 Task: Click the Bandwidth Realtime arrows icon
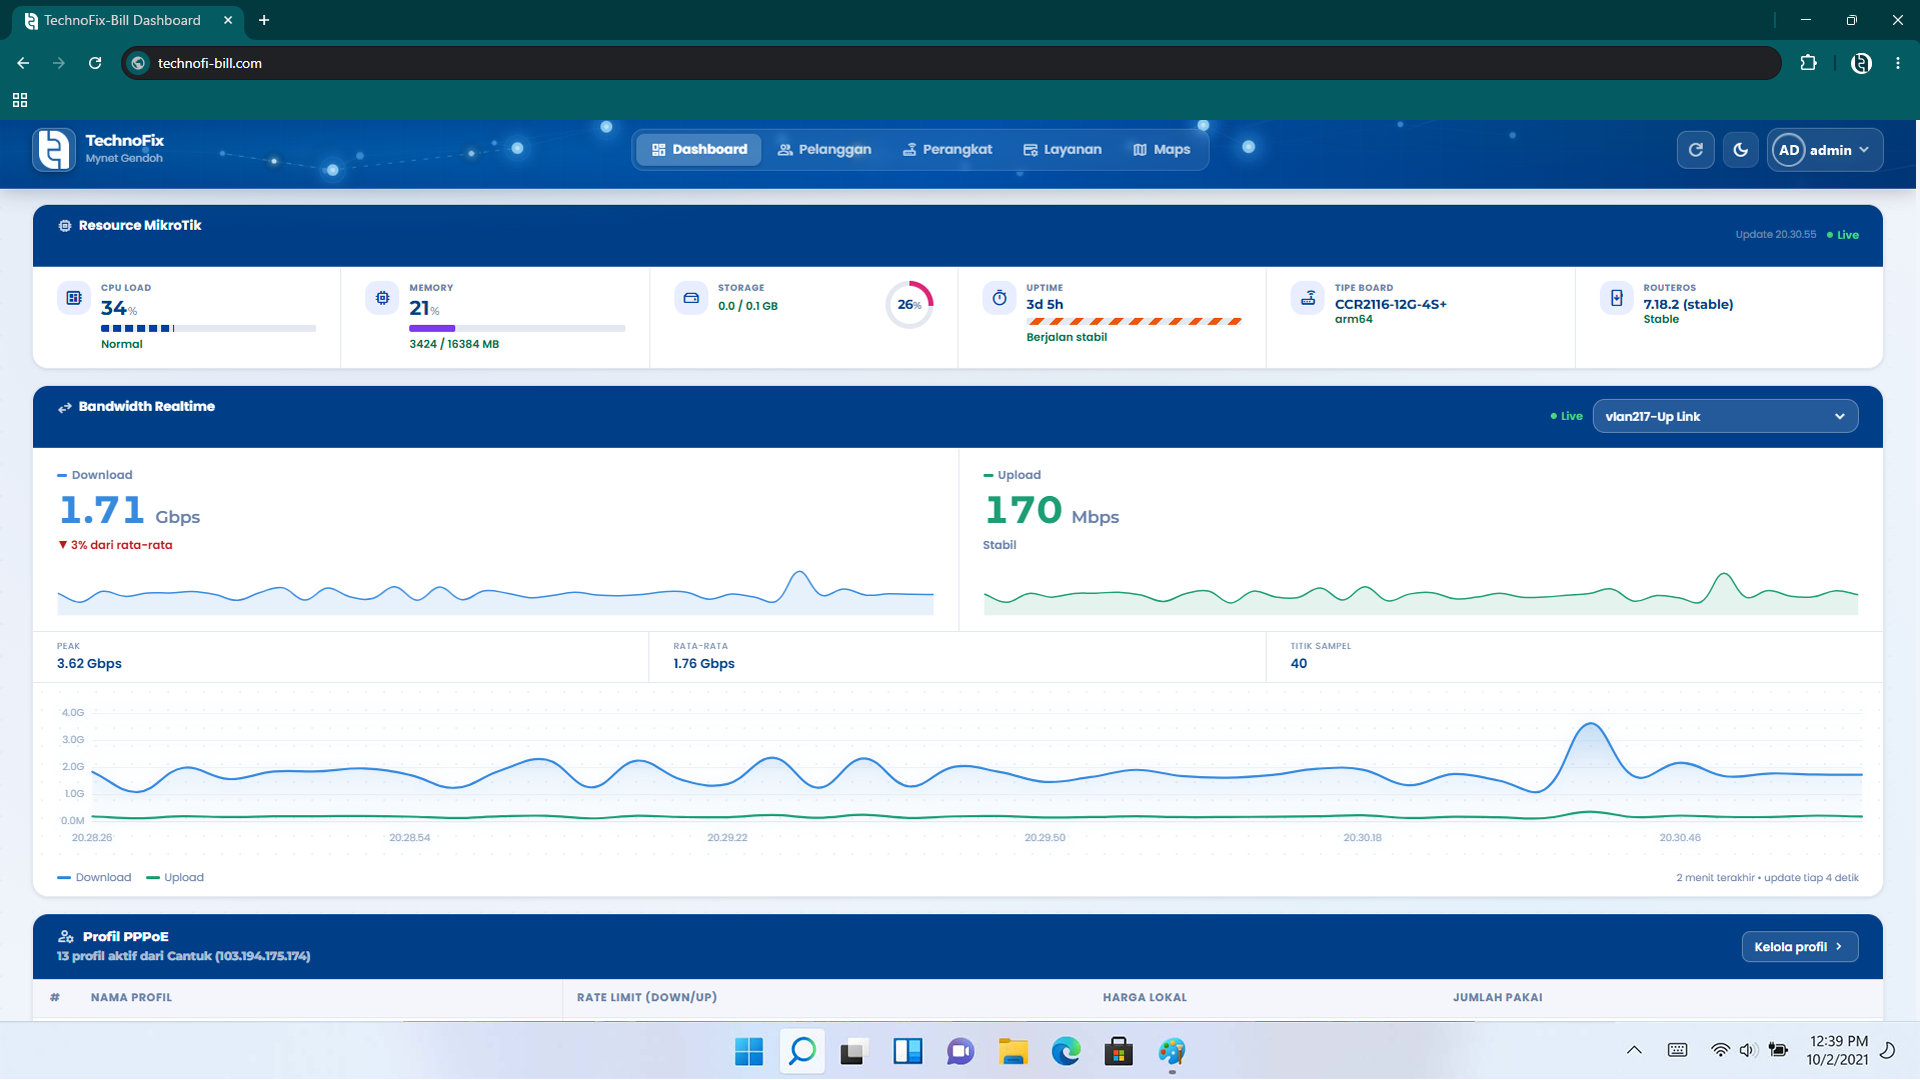[x=65, y=407]
